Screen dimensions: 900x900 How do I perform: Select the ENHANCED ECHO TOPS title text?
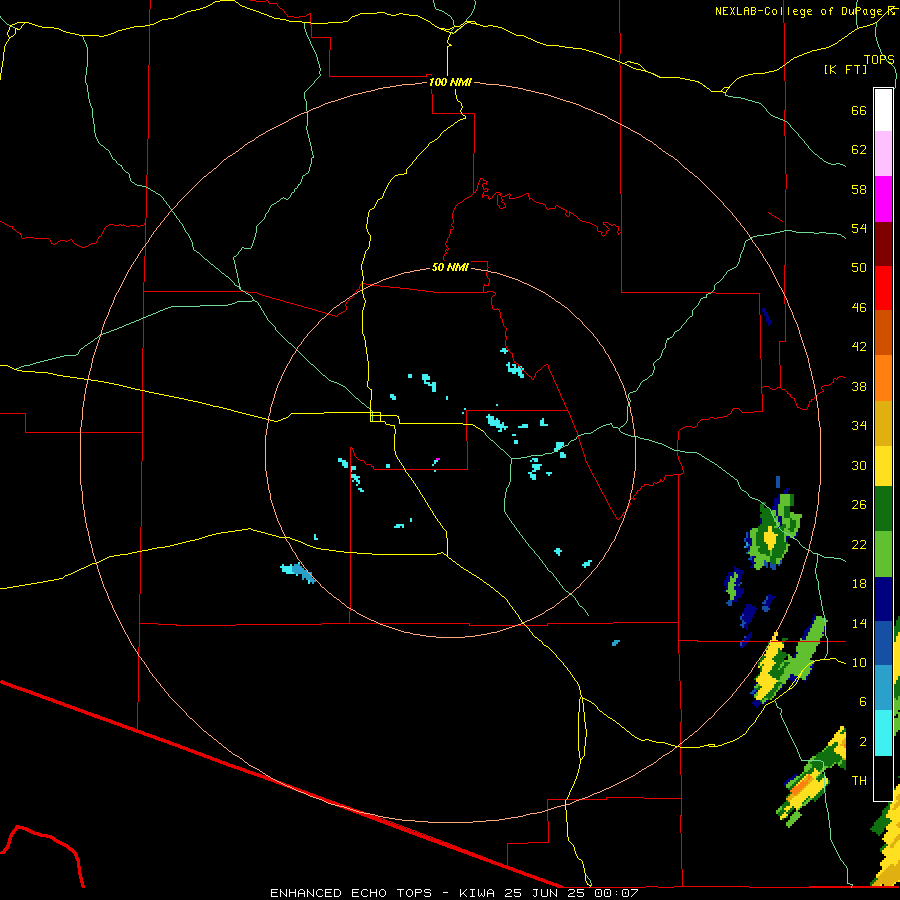pos(351,893)
